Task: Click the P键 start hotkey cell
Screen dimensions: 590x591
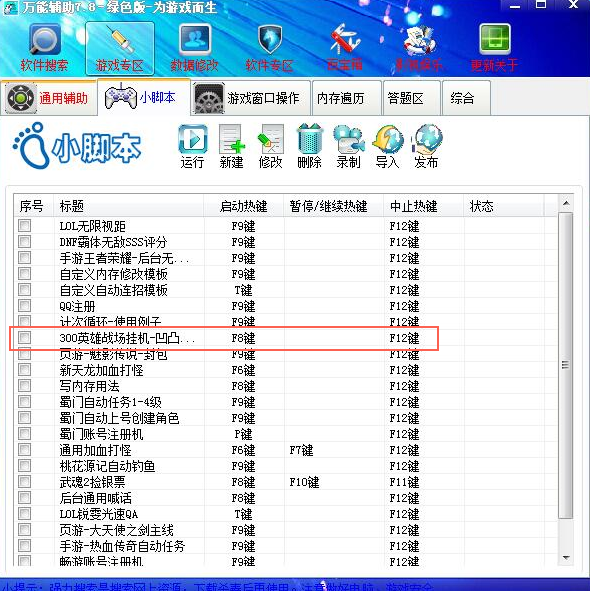Action: [x=244, y=434]
